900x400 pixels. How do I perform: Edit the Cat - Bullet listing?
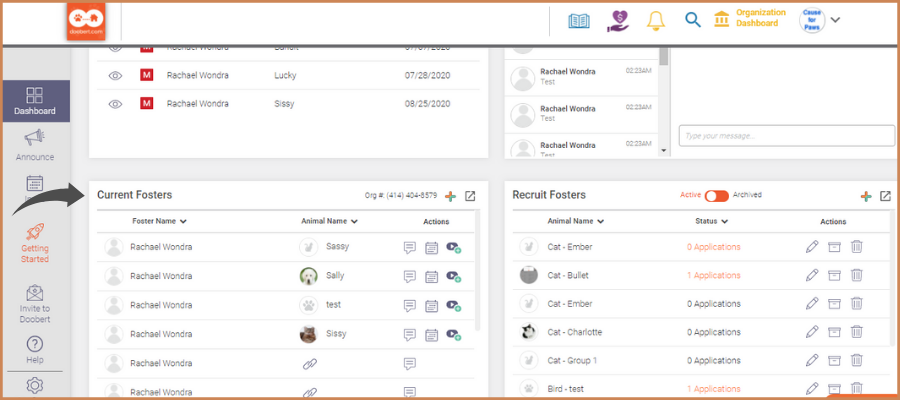pyautogui.click(x=812, y=275)
